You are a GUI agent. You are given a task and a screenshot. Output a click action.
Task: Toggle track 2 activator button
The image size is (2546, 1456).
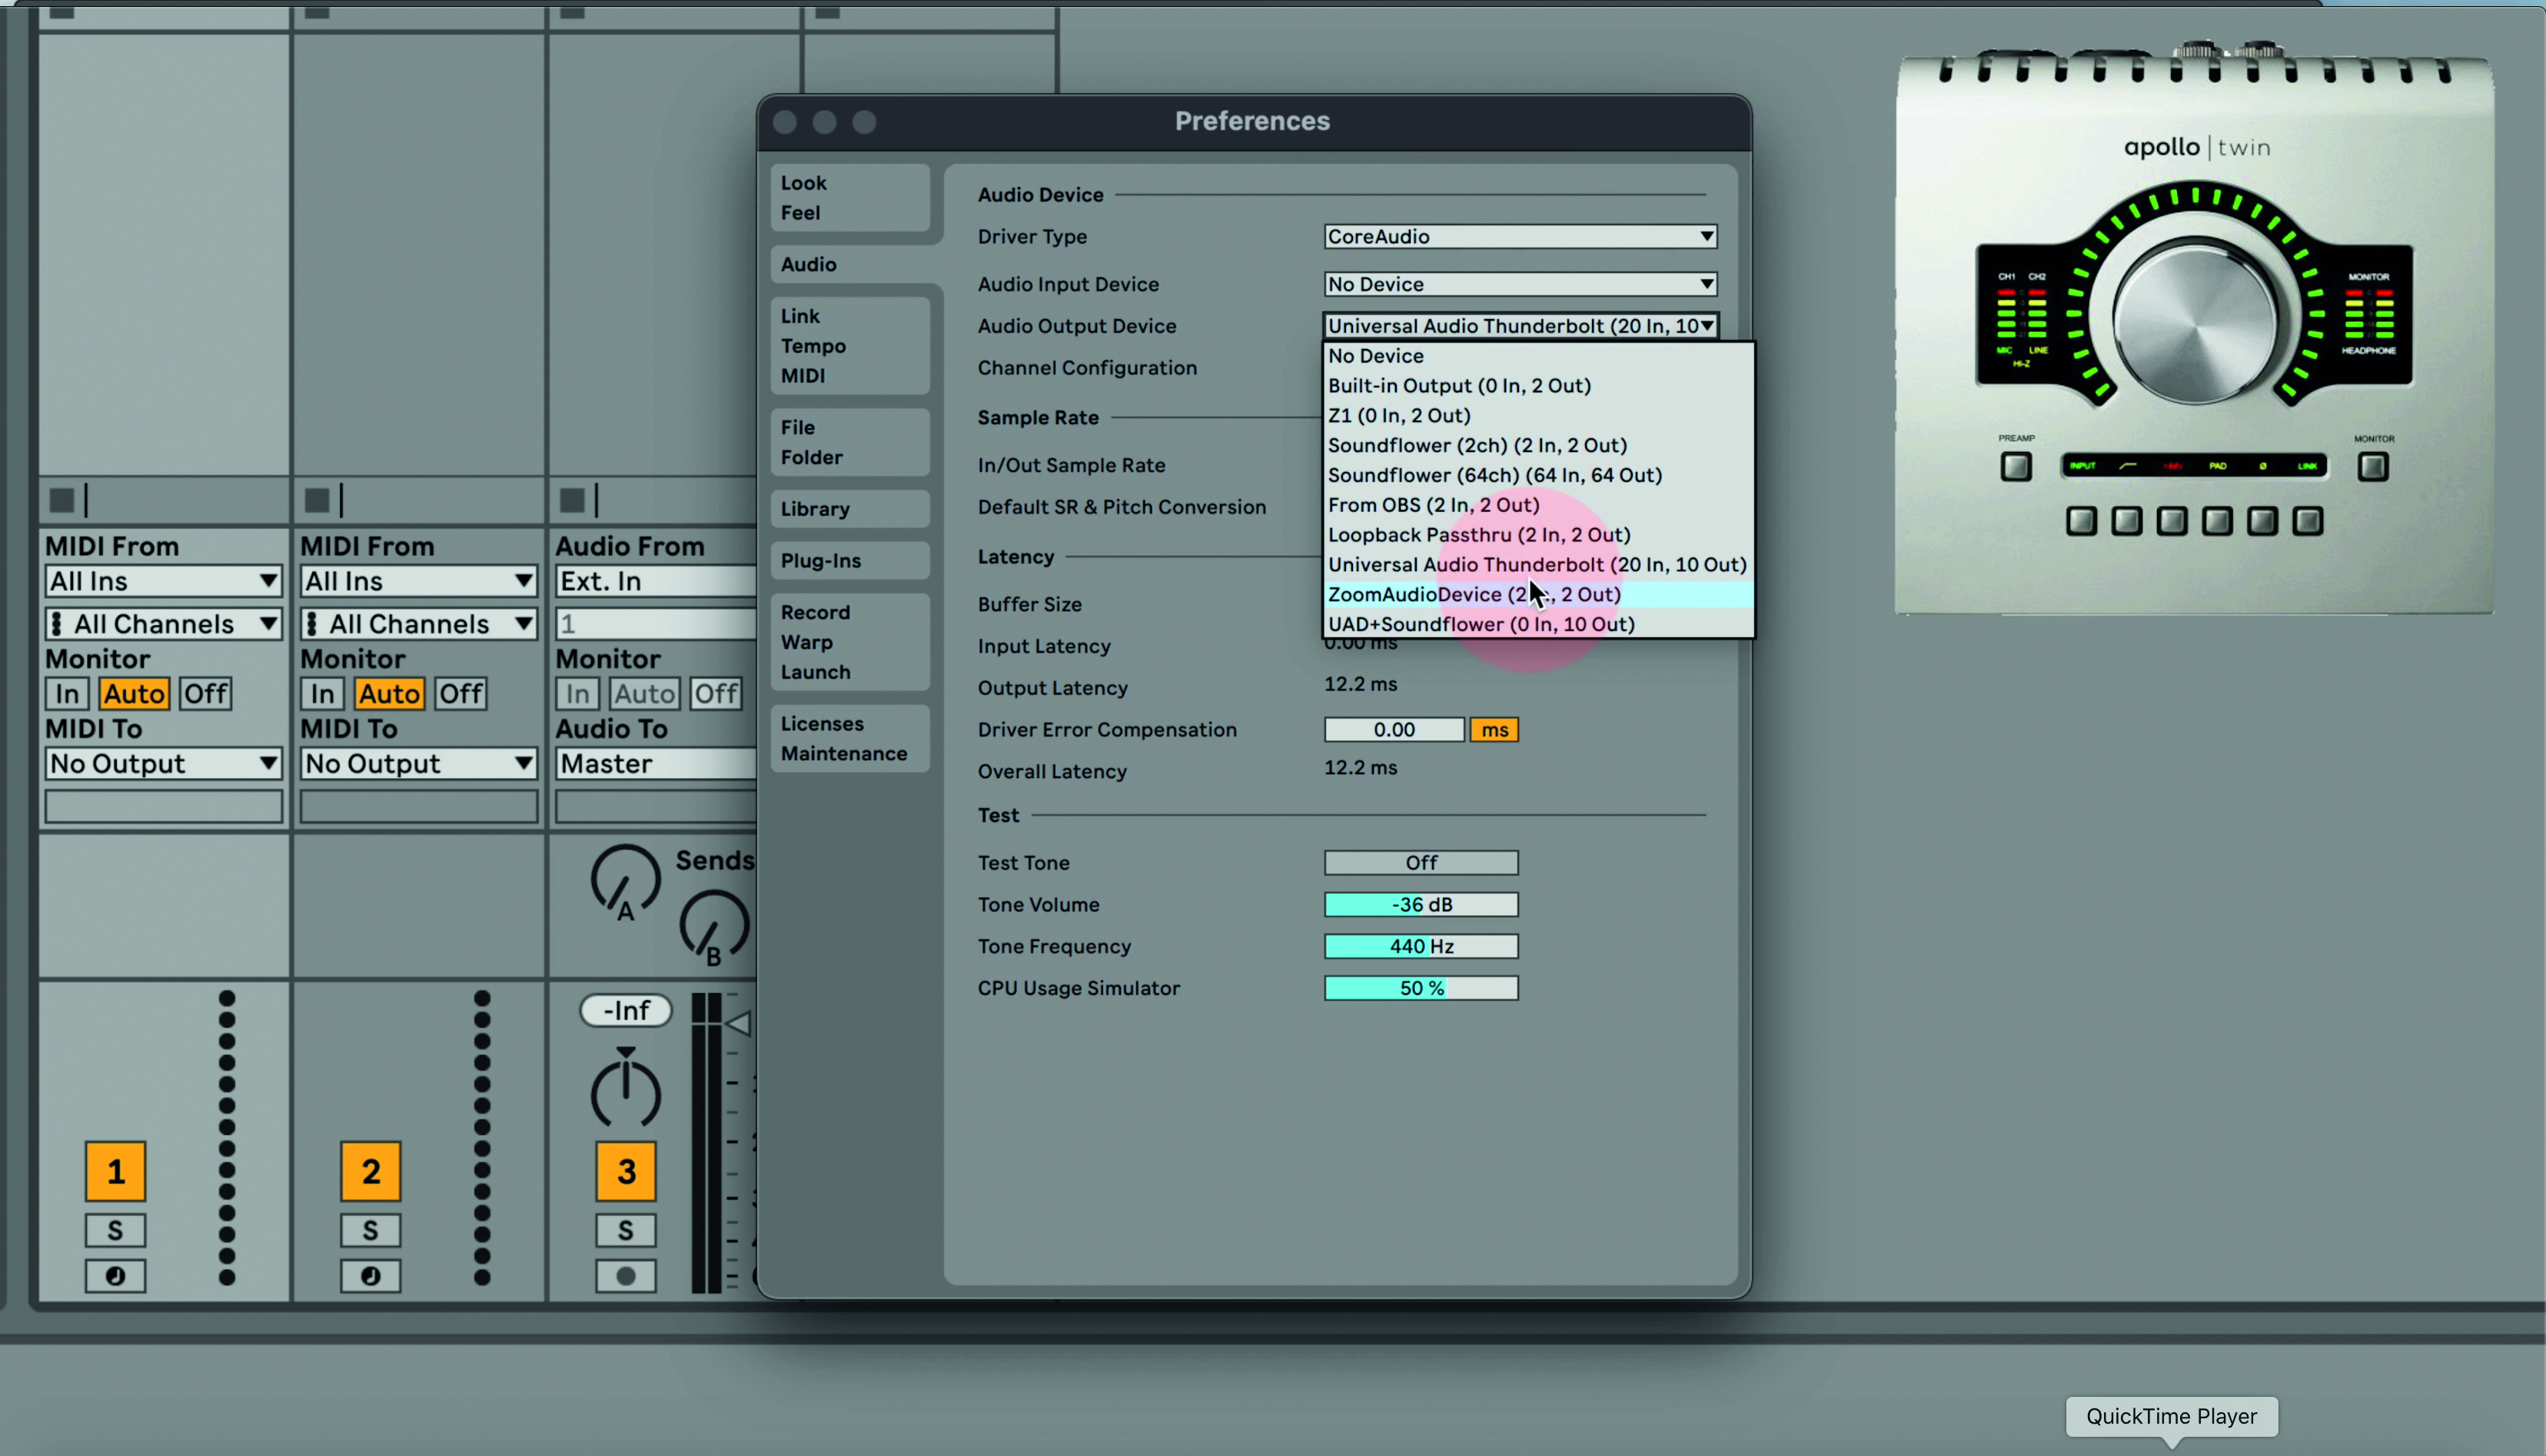pos(371,1172)
